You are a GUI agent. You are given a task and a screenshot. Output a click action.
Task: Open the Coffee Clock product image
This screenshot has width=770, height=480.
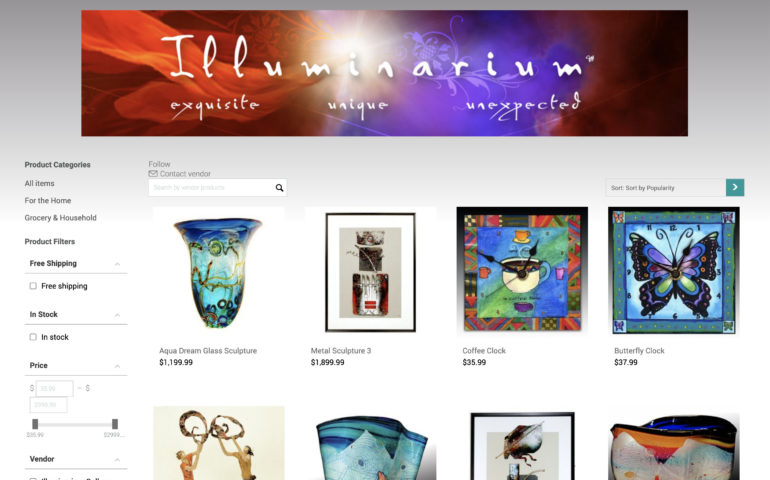point(522,272)
